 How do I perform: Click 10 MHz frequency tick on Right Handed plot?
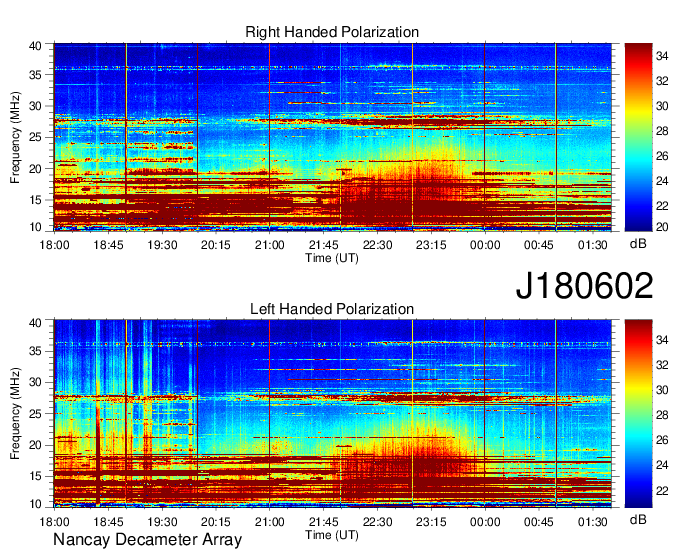click(x=35, y=227)
